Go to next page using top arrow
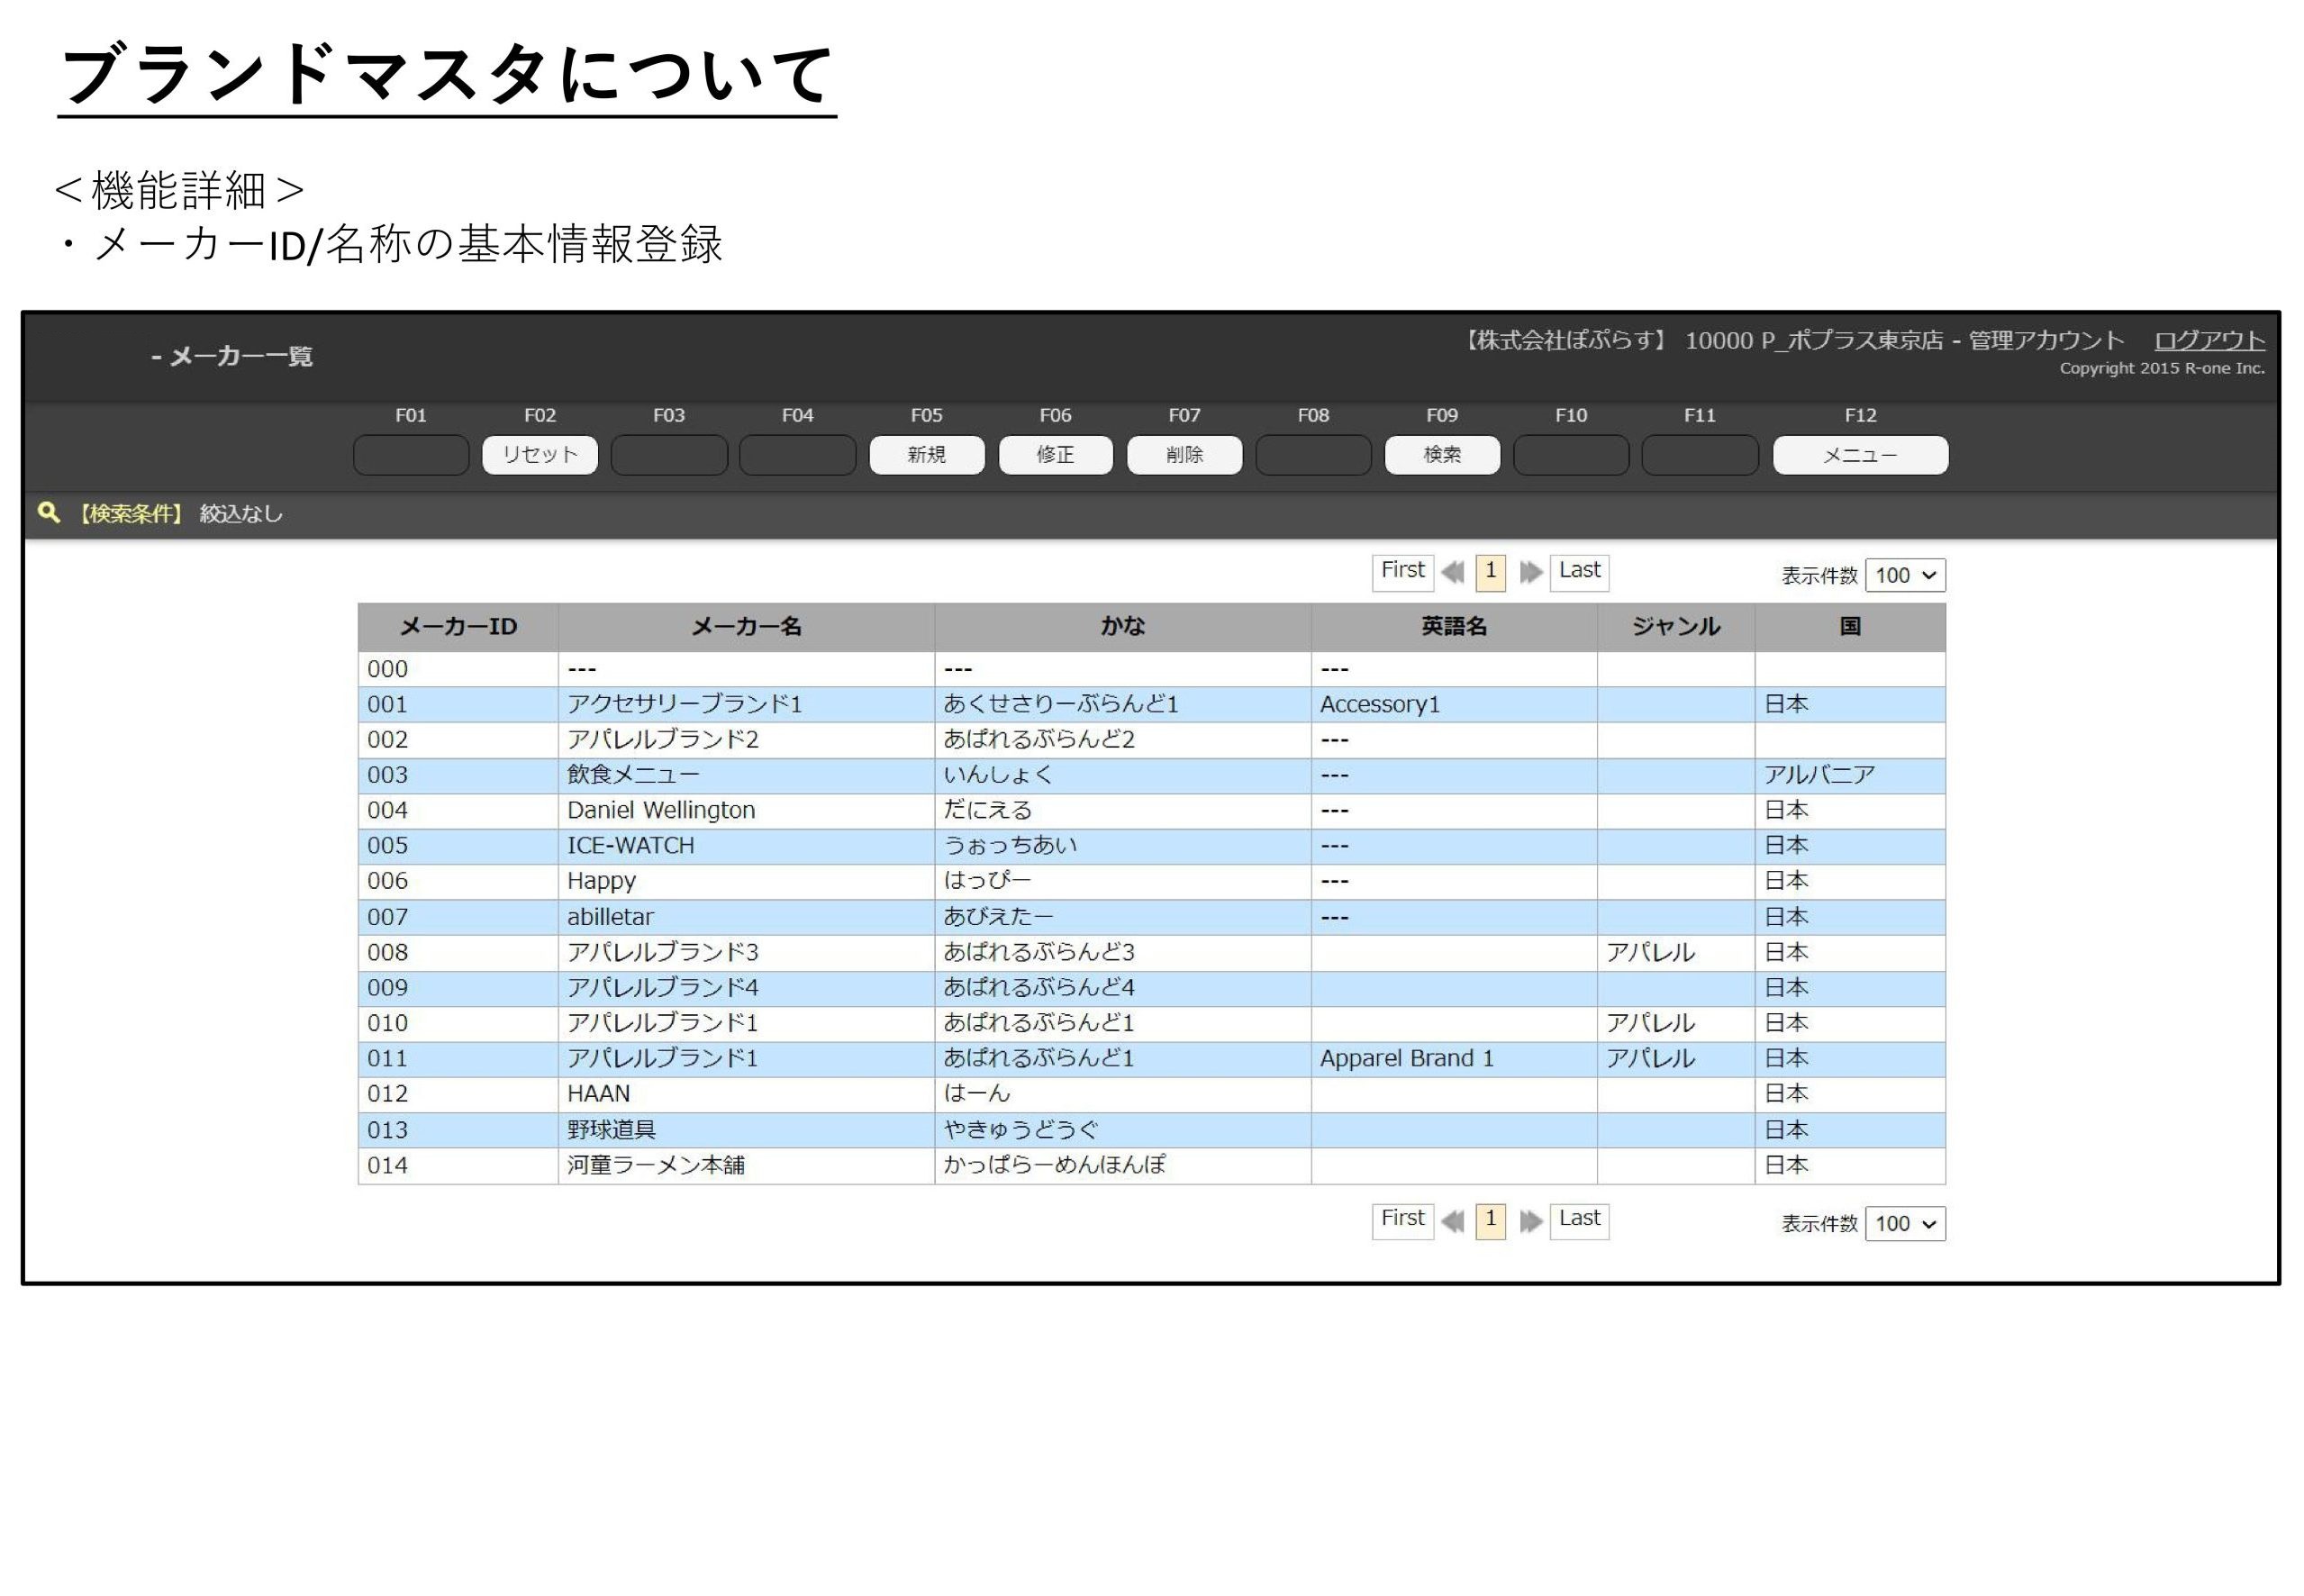The height and width of the screenshot is (1596, 2304). pos(1530,572)
